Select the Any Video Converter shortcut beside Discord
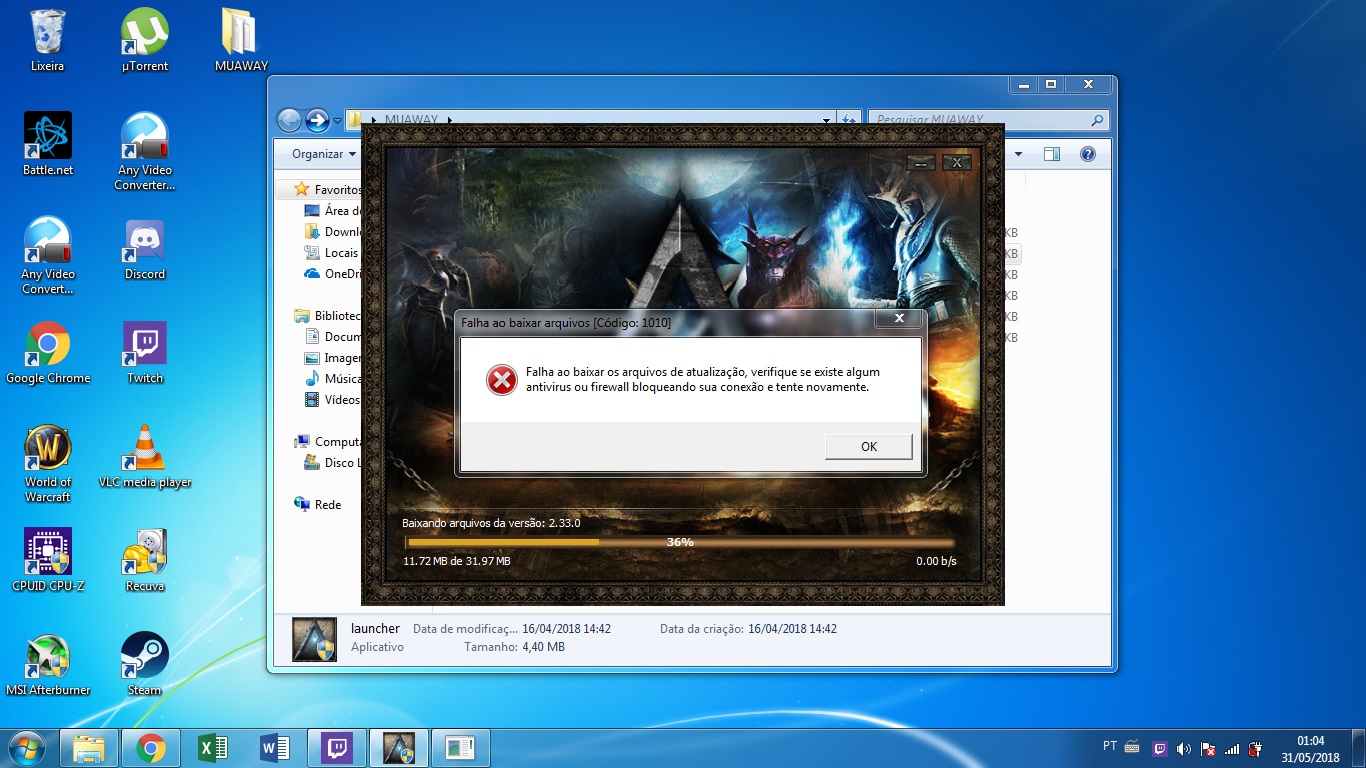This screenshot has height=768, width=1366. 47,255
